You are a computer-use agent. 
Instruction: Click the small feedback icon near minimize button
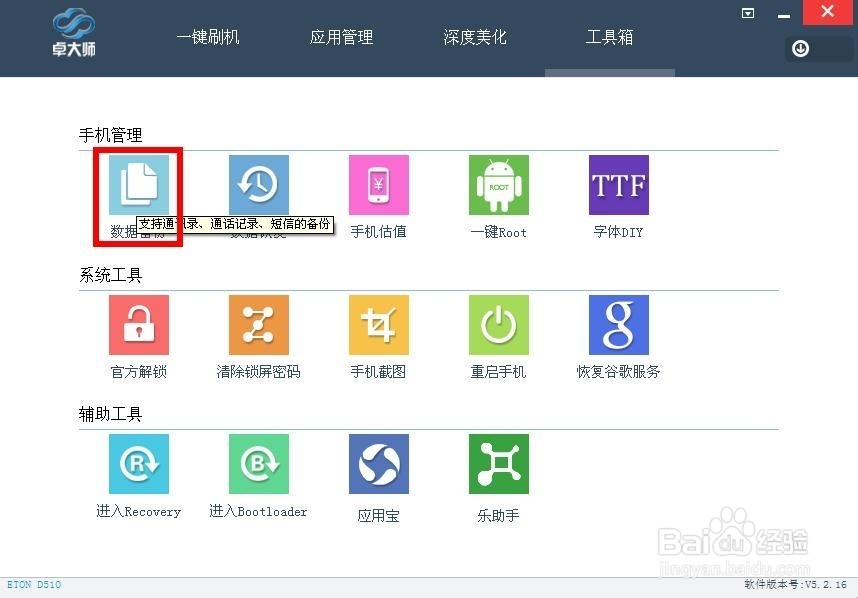[x=747, y=14]
